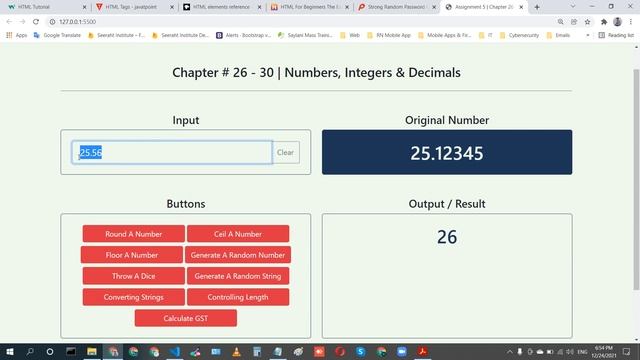This screenshot has height=360, width=640.
Task: Show more bookmarks overflow arrow
Action: tap(588, 35)
